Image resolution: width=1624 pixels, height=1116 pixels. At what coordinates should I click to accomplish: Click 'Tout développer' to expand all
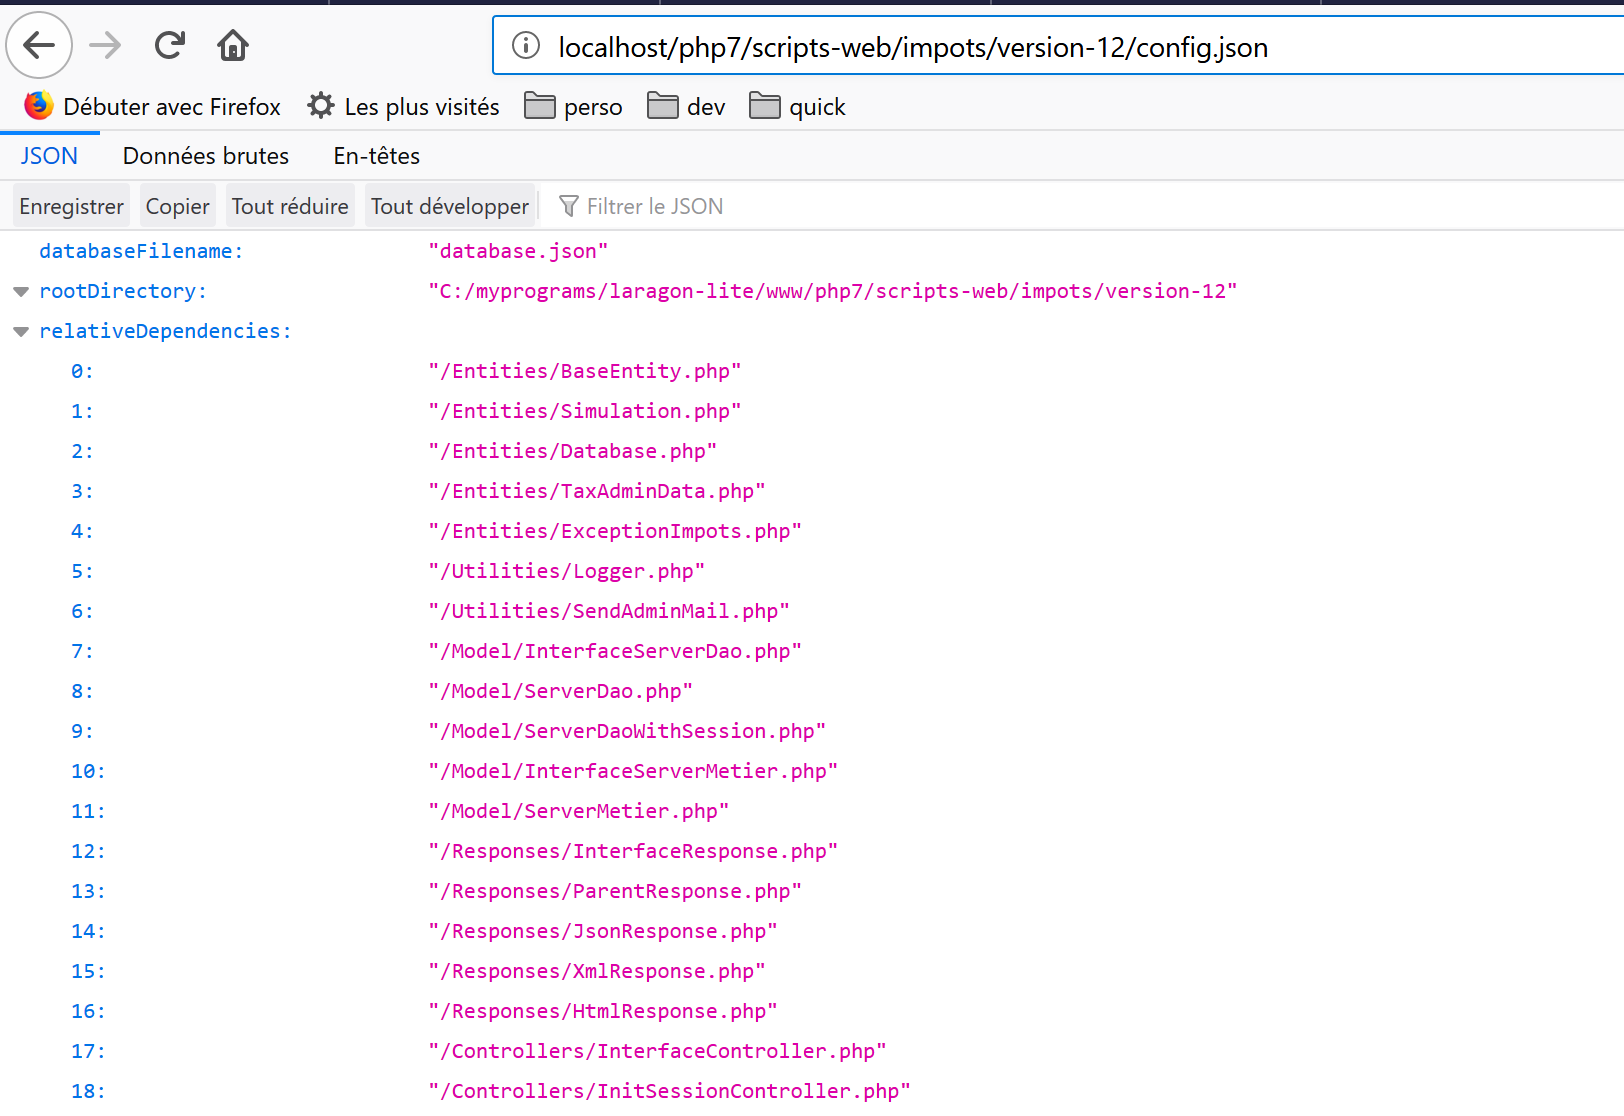pyautogui.click(x=450, y=207)
